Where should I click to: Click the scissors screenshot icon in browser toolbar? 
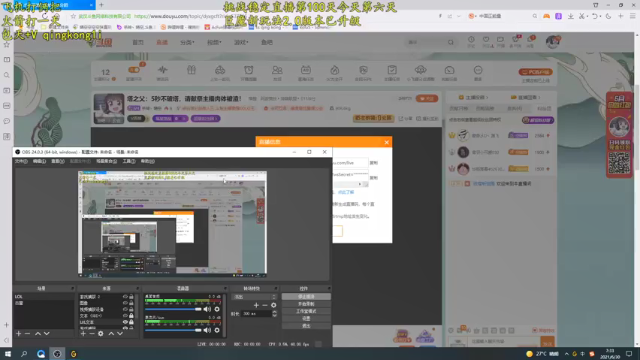pos(582,16)
